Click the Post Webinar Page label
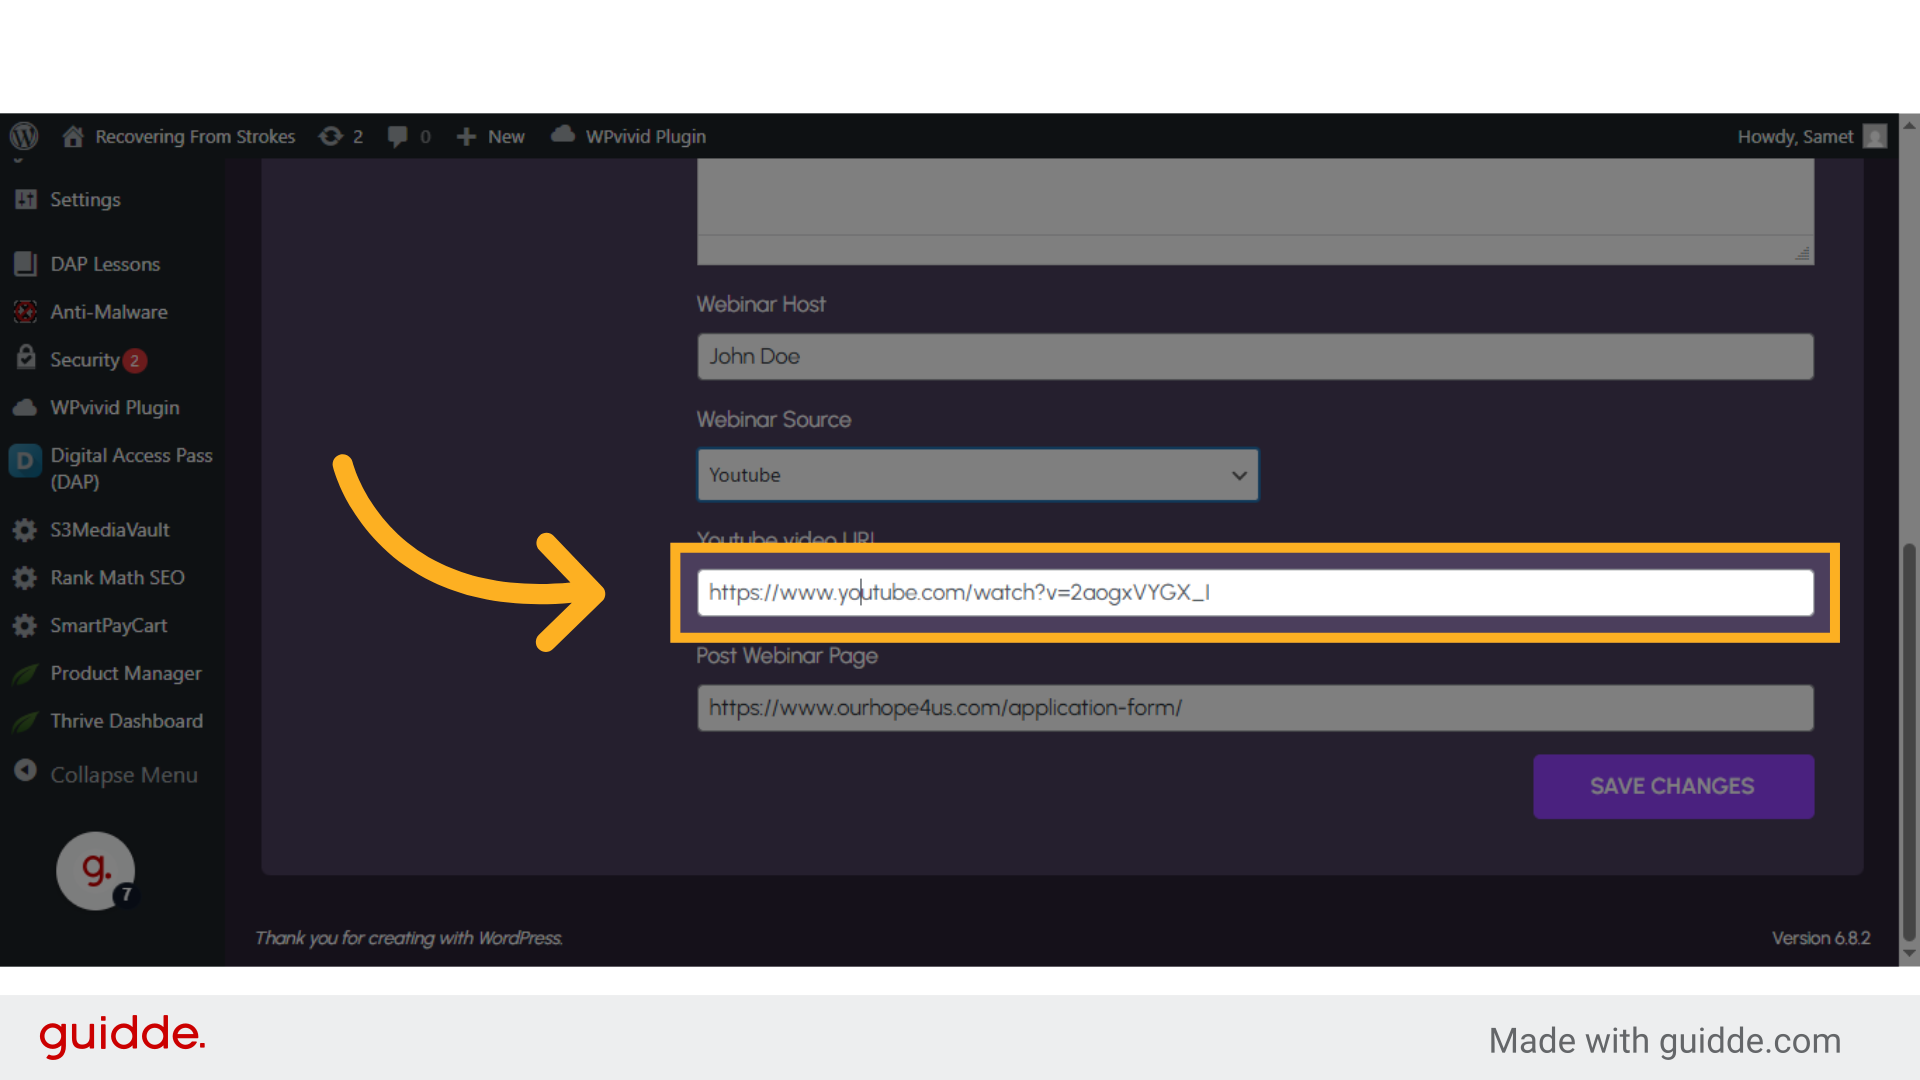This screenshot has width=1920, height=1080. (787, 656)
